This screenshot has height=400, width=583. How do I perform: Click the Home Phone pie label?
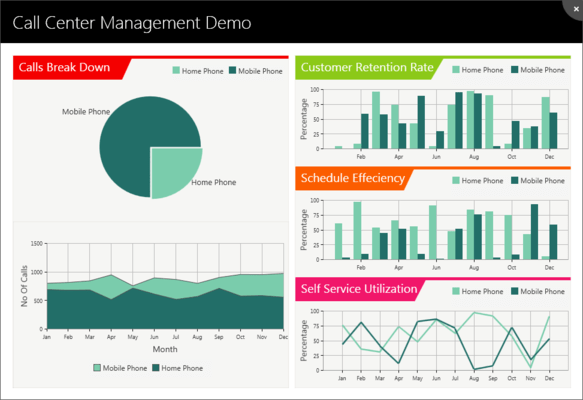pos(213,182)
